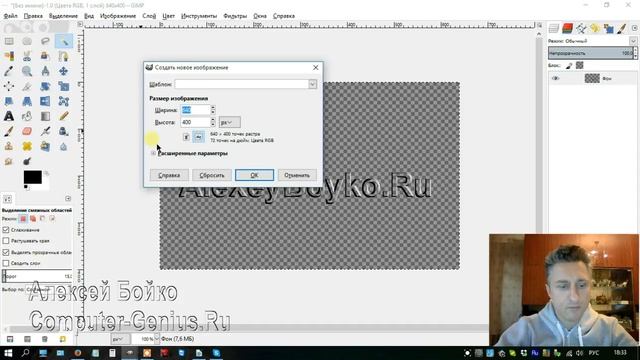The width and height of the screenshot is (640, 360).
Task: Choose replace selection mode icon
Action: point(23,219)
